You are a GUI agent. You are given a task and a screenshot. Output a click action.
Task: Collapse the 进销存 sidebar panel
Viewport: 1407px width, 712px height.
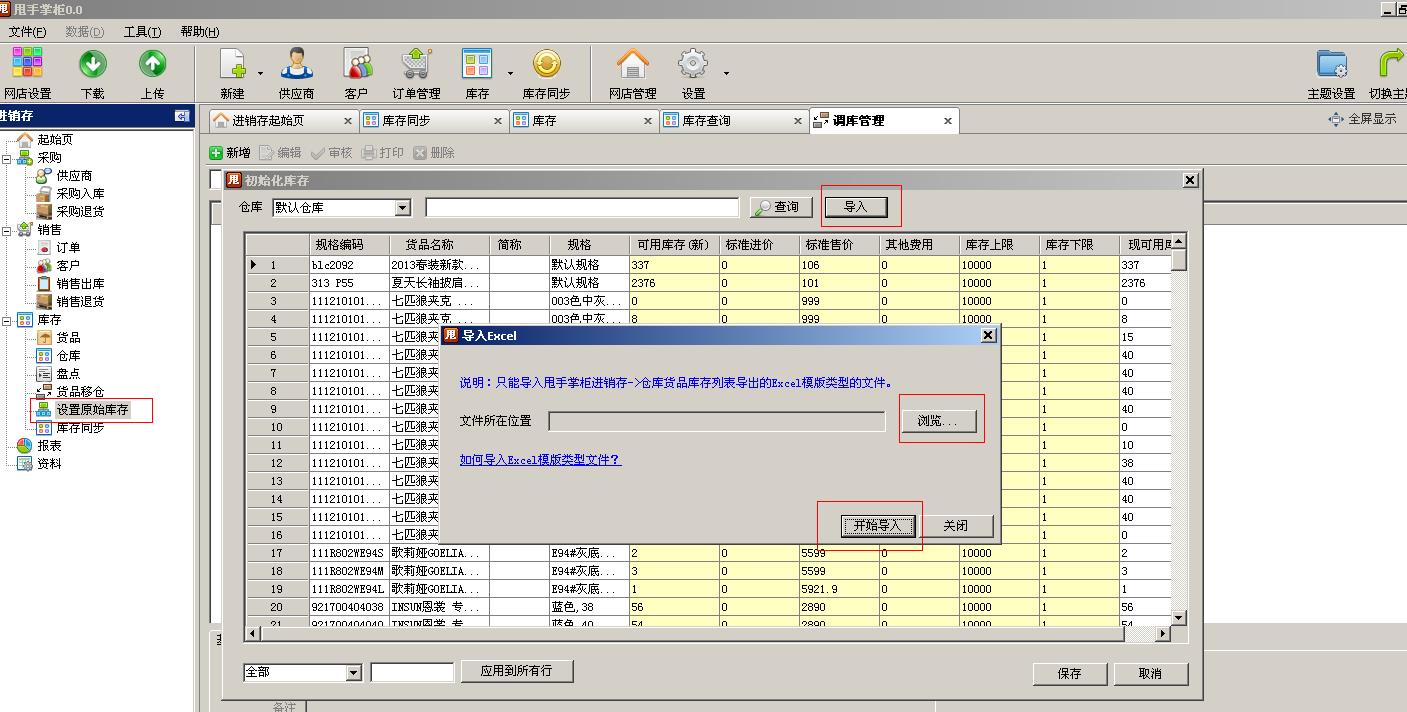181,116
